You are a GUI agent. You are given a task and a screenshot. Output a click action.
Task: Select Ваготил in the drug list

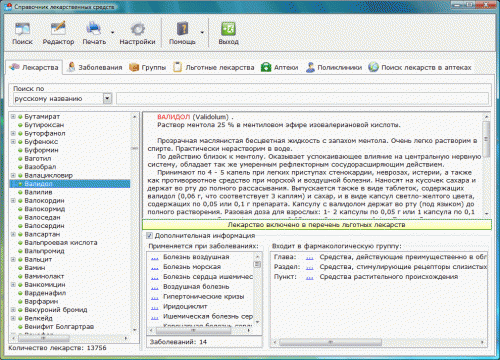38,159
